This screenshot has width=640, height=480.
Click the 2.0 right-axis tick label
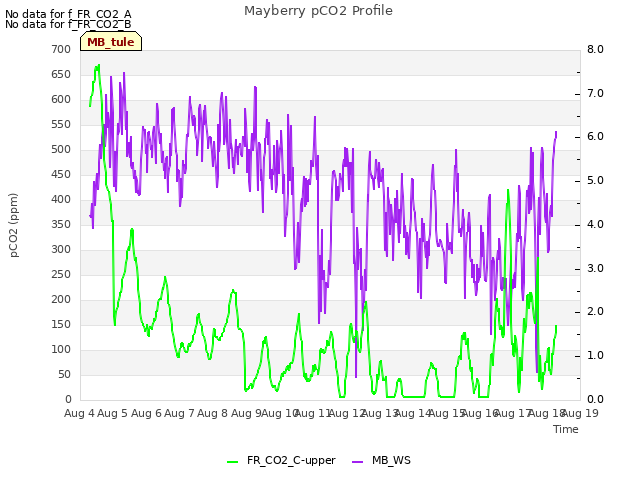595,312
